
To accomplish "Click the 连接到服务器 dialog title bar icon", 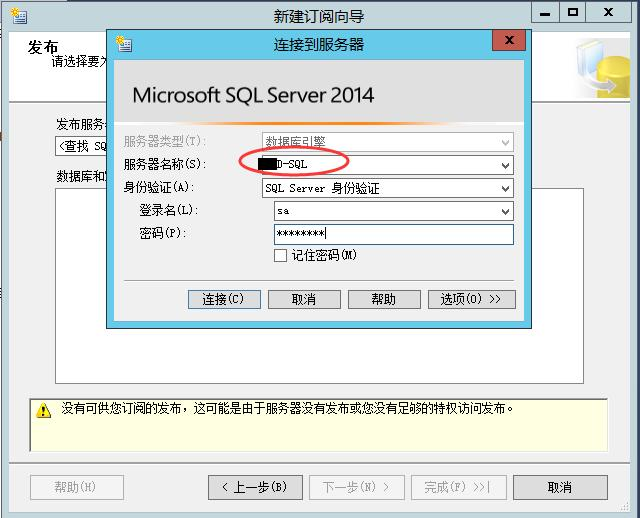I will point(124,44).
